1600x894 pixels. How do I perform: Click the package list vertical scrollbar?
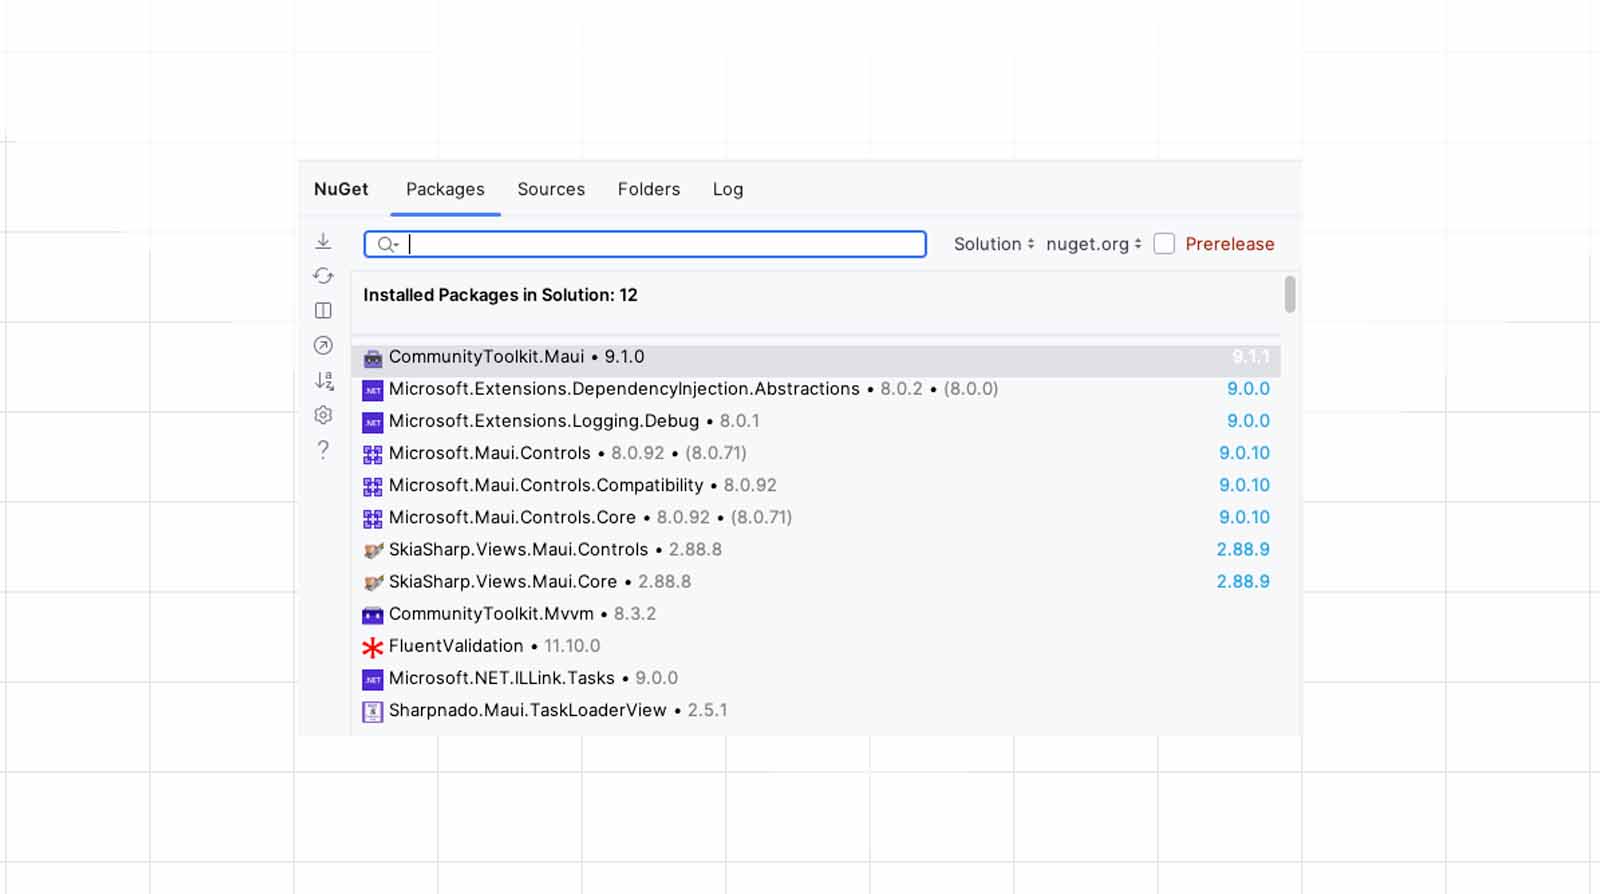[x=1290, y=294]
